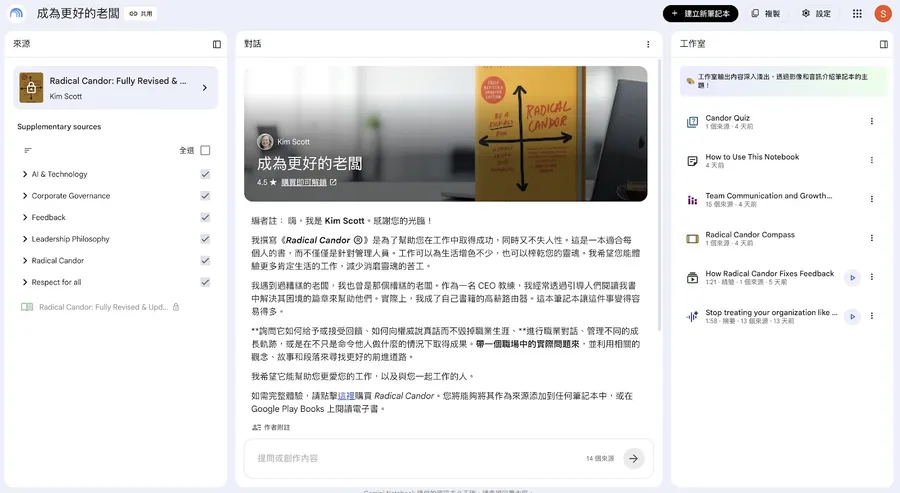Click the here link to buy Radical Candor
Viewport: 900px width, 493px height.
(x=346, y=396)
